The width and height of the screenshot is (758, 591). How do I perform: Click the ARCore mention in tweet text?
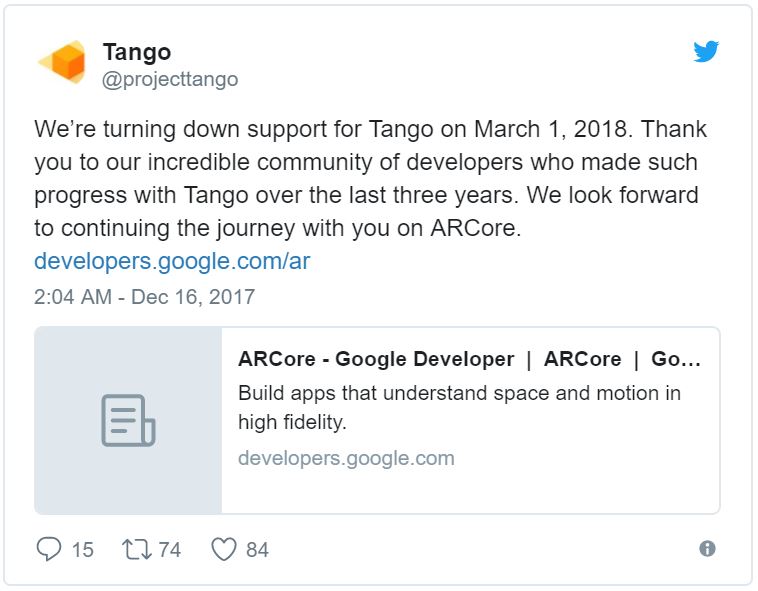point(476,228)
